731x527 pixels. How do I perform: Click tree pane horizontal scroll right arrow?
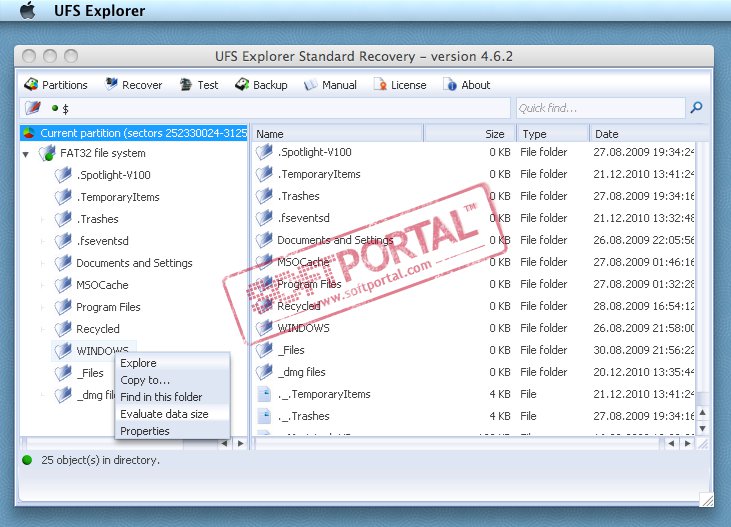(x=241, y=444)
